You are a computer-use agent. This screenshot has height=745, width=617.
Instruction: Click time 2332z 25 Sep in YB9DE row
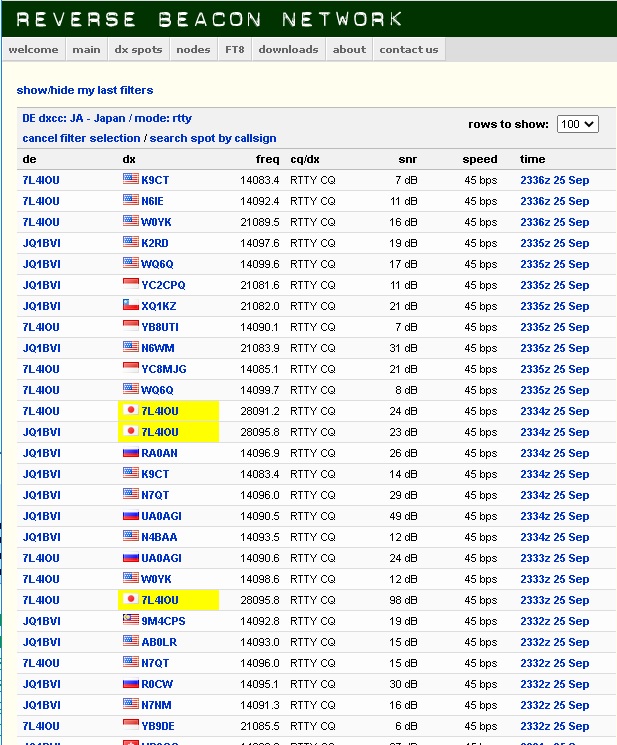pos(554,726)
